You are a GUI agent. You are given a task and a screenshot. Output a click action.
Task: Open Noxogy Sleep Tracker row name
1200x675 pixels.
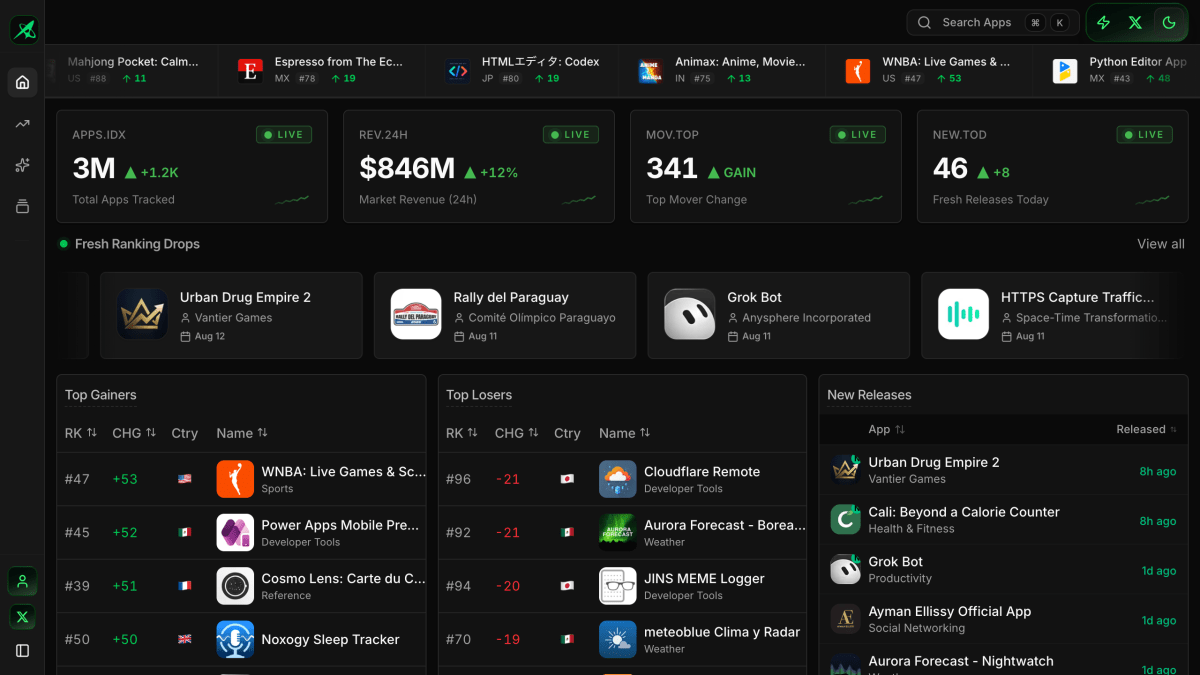[x=330, y=640]
